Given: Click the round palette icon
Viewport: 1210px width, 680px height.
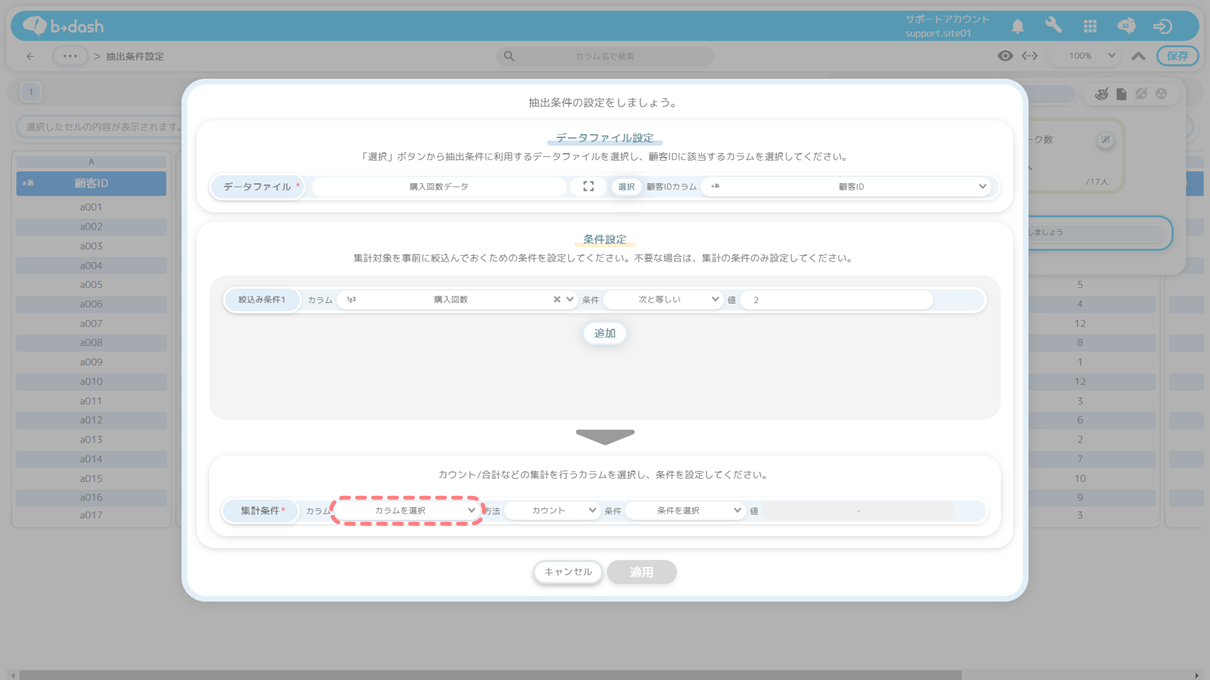Looking at the screenshot, I should (x=1161, y=94).
